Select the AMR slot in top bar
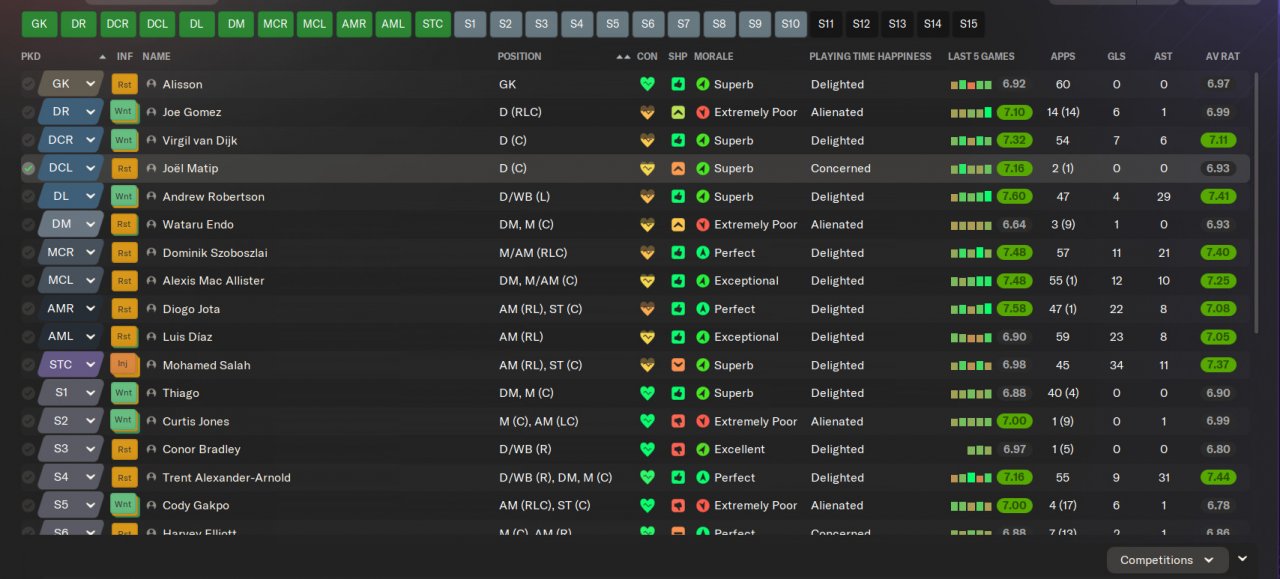The width and height of the screenshot is (1280, 579). tap(353, 23)
